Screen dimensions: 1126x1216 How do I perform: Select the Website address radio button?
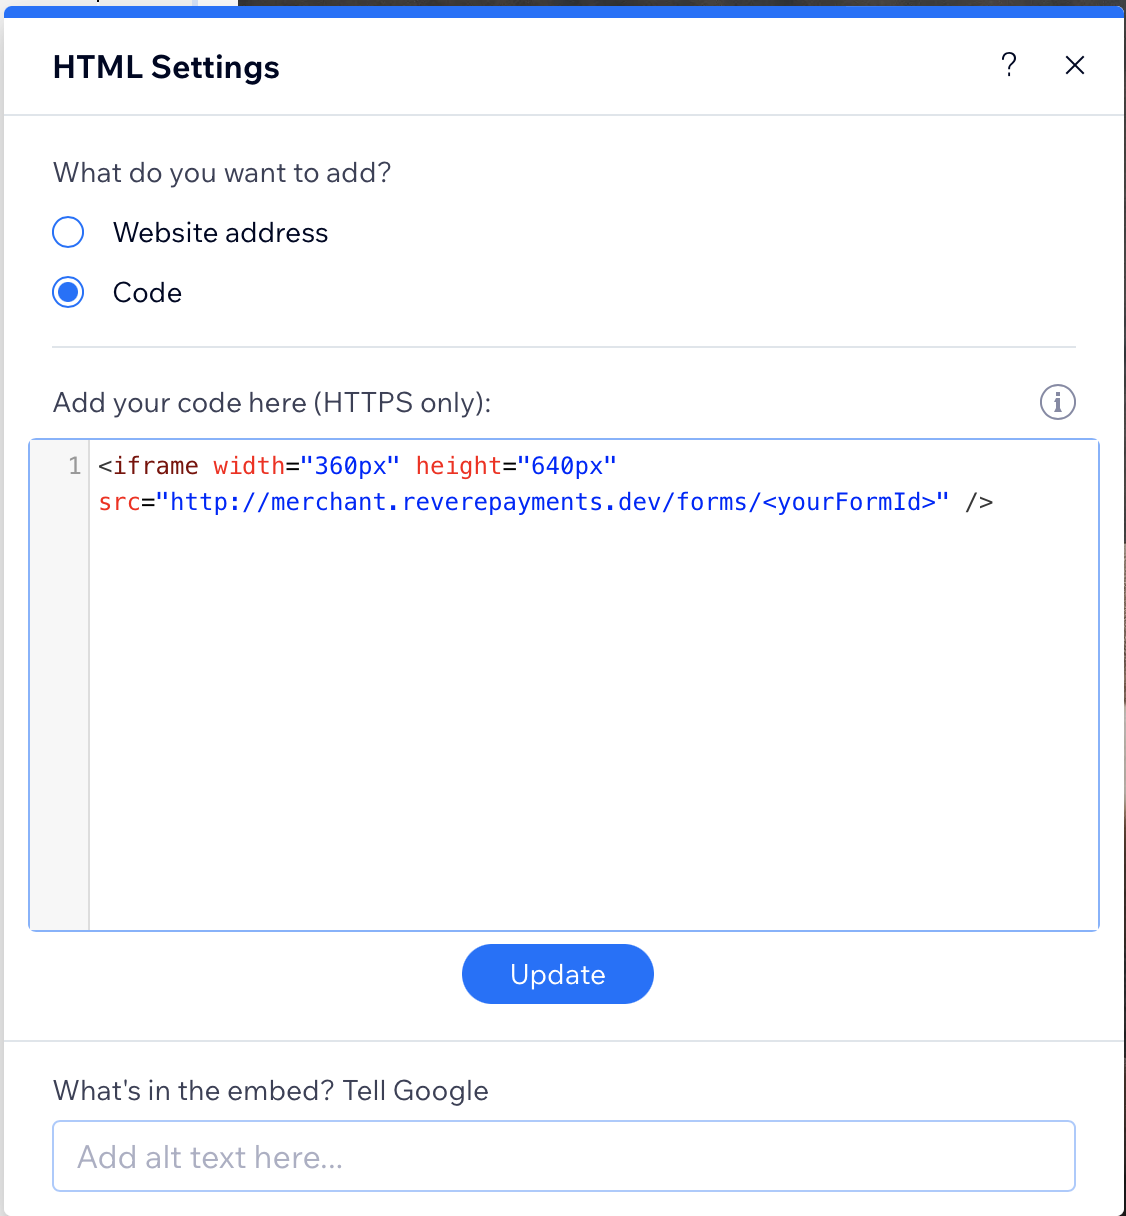(67, 232)
